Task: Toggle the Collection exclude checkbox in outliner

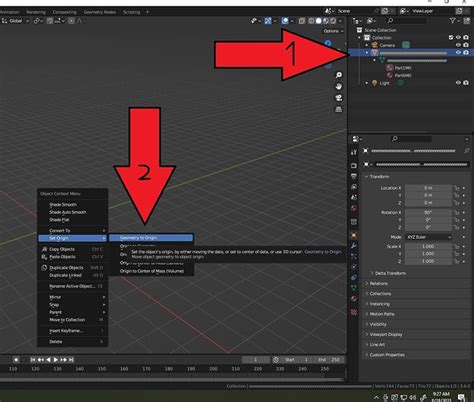Action: click(x=451, y=37)
